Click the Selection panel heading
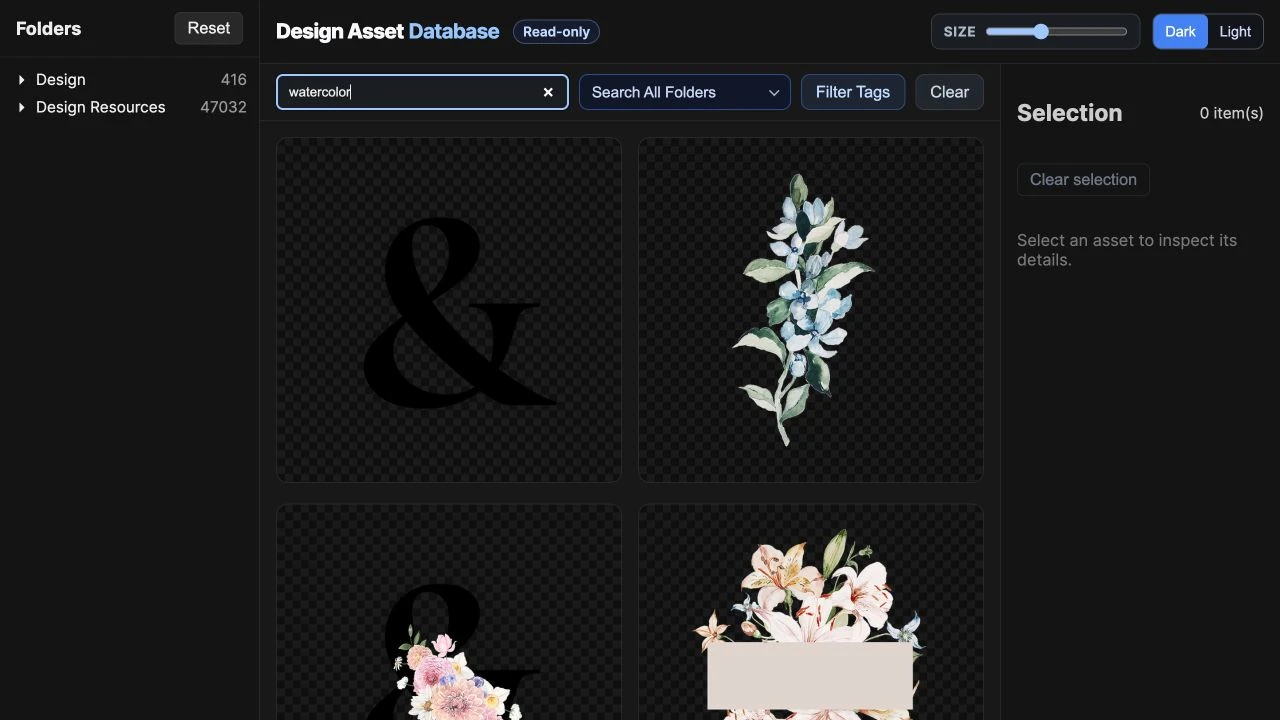1280x720 pixels. point(1069,113)
